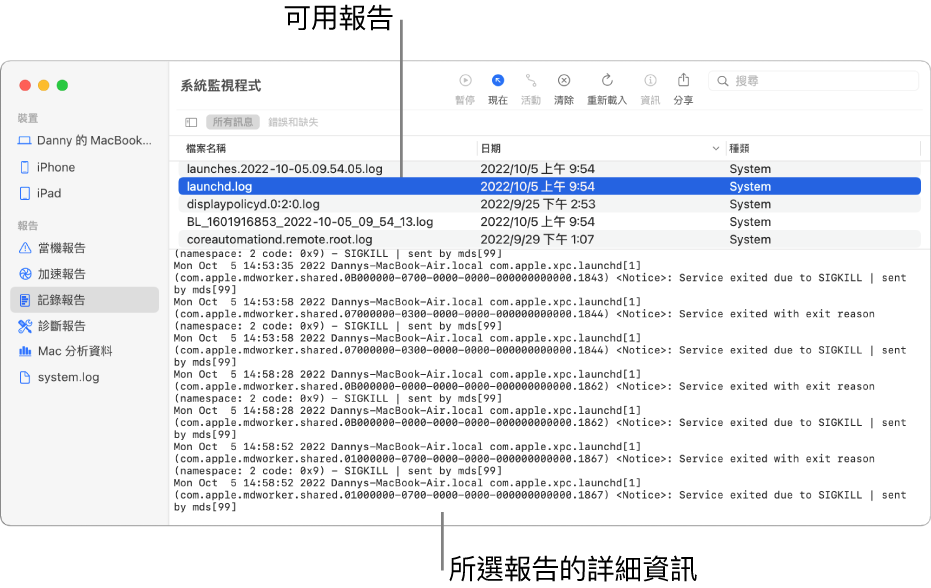Open the 分享 (Share) icon
Image resolution: width=931 pixels, height=588 pixels.
coord(683,81)
